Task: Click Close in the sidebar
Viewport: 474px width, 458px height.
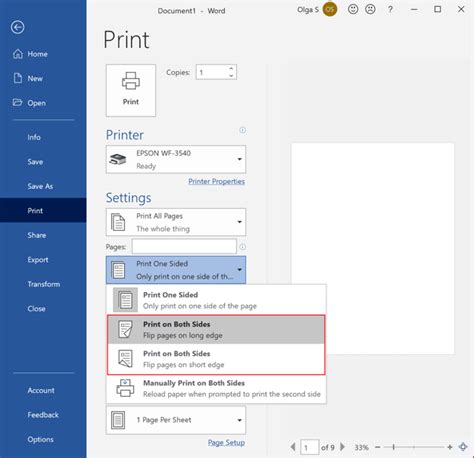Action: coord(36,309)
